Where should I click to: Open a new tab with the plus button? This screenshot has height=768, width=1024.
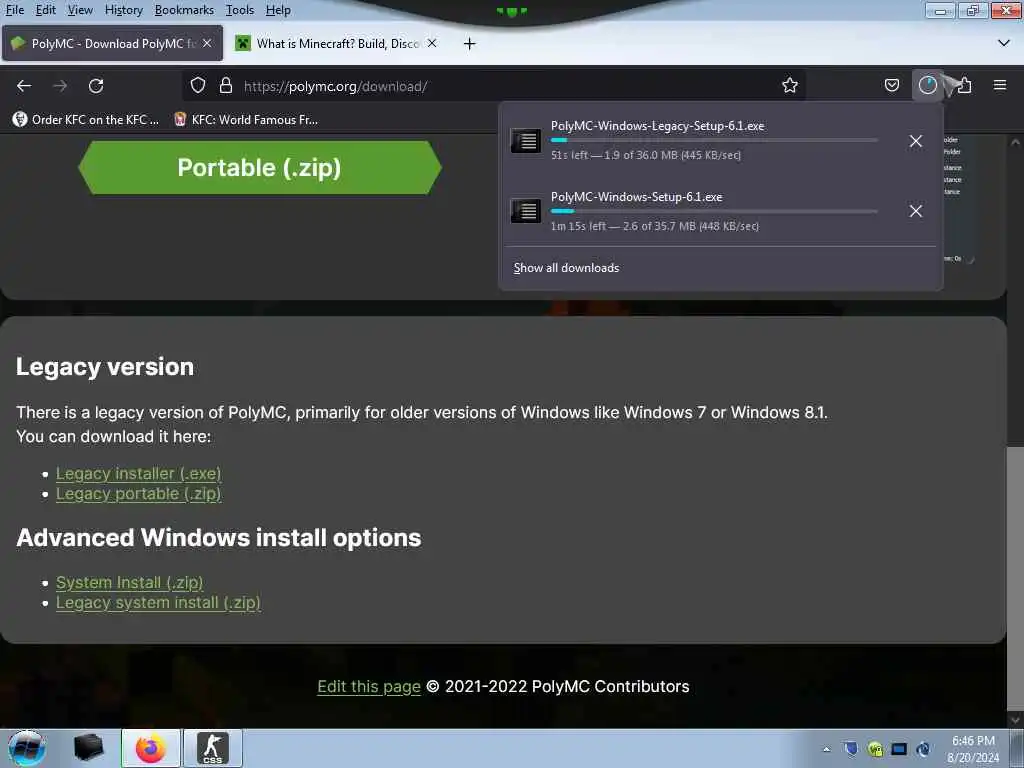(470, 44)
